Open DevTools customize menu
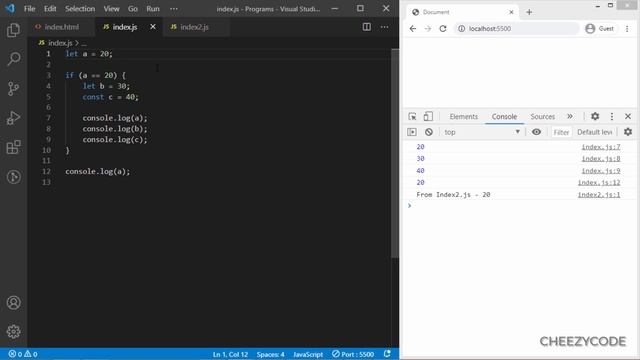 tap(611, 116)
